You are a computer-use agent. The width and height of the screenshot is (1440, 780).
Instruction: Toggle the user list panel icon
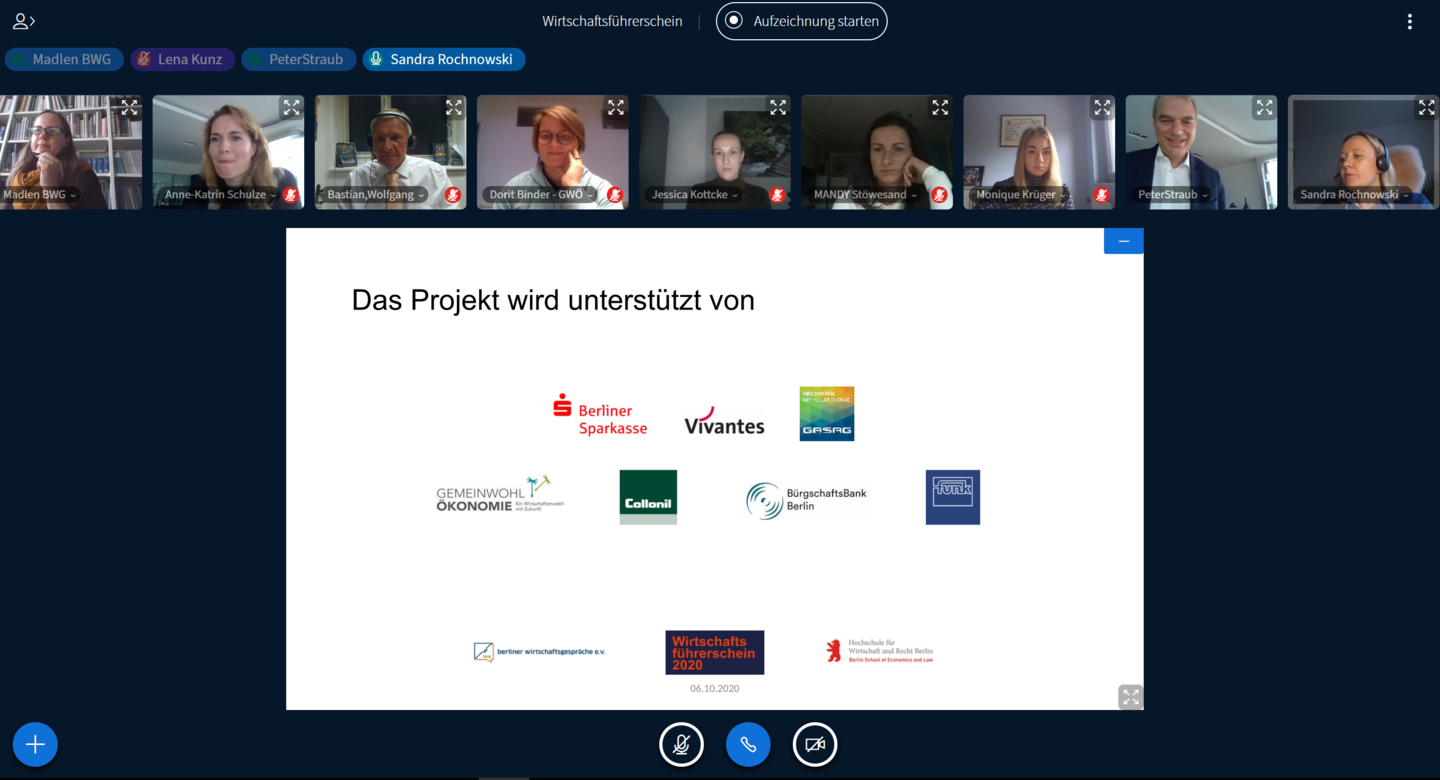[23, 21]
